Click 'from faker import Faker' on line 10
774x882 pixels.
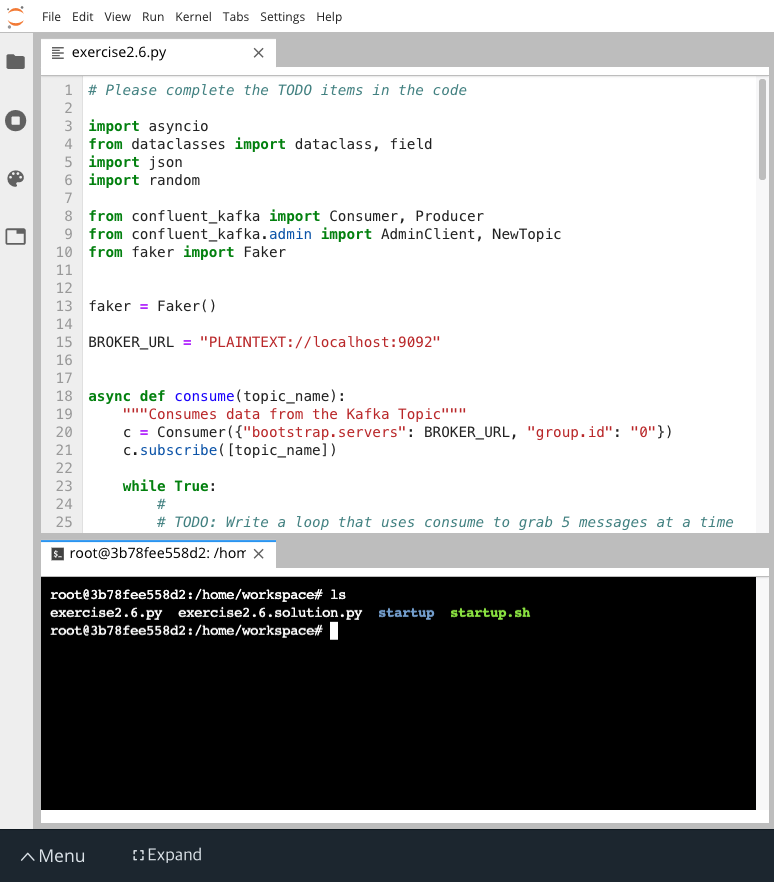(187, 252)
